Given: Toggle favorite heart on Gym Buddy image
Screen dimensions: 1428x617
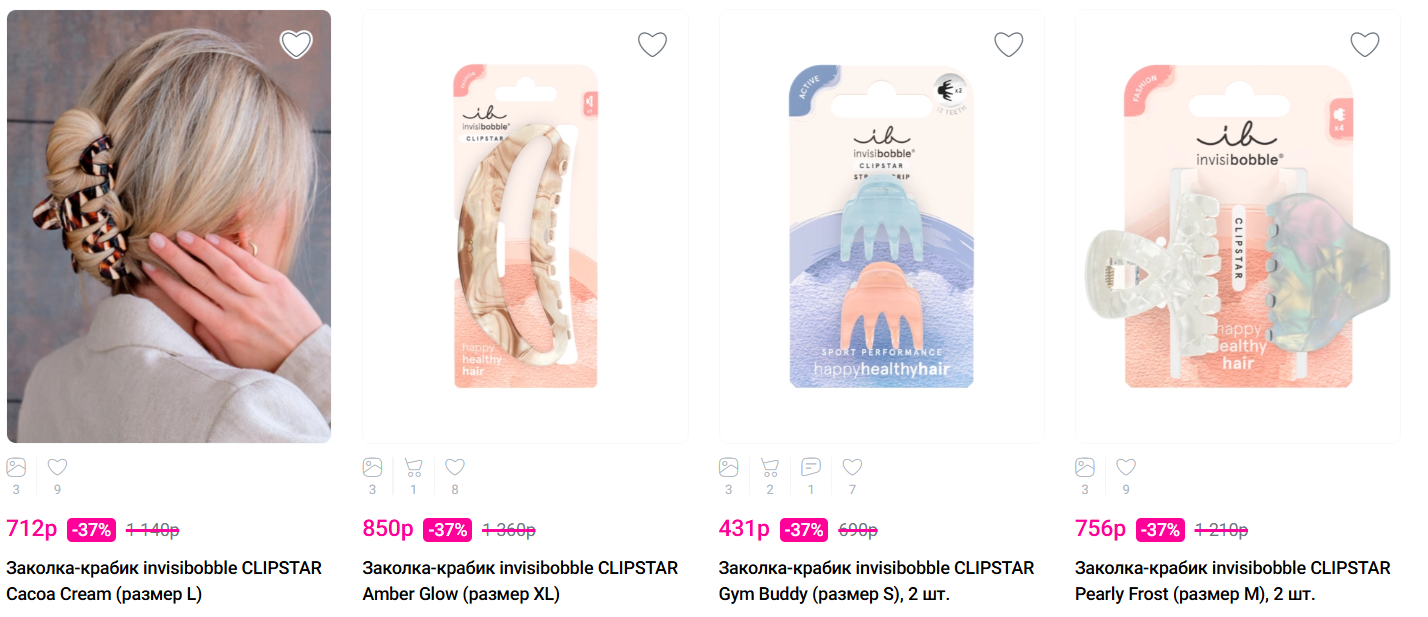Looking at the screenshot, I should 1008,44.
